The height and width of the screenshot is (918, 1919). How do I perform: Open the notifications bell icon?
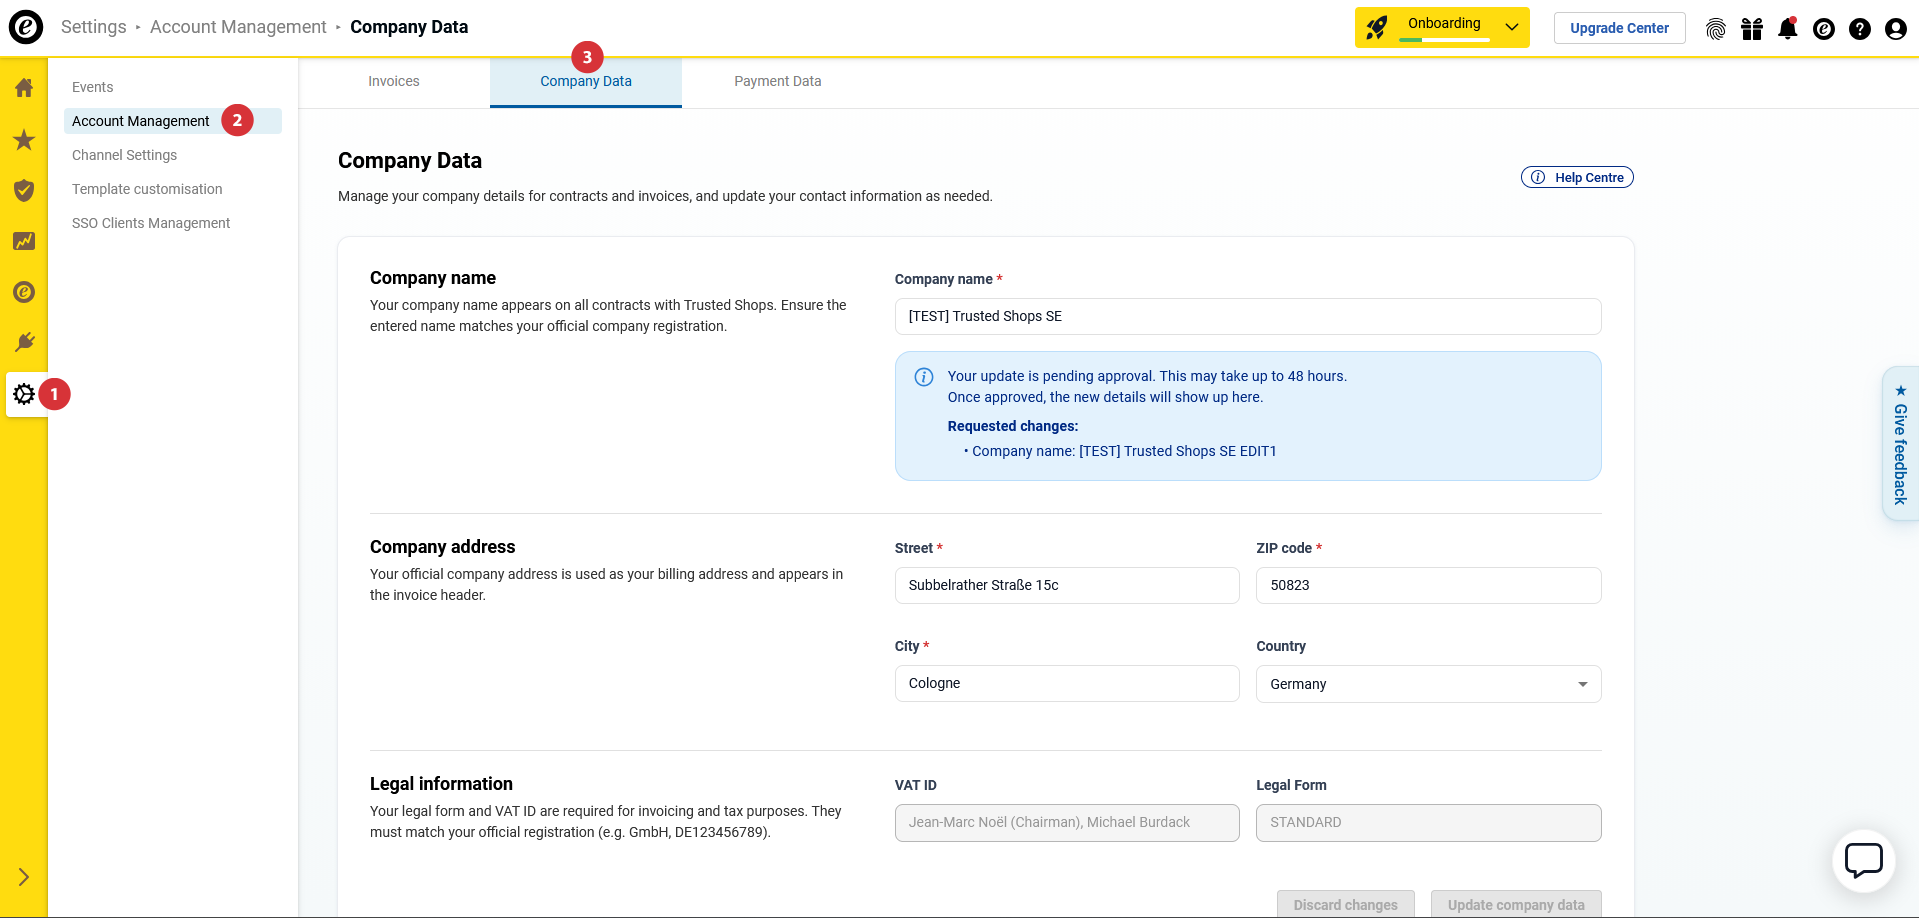coord(1787,29)
